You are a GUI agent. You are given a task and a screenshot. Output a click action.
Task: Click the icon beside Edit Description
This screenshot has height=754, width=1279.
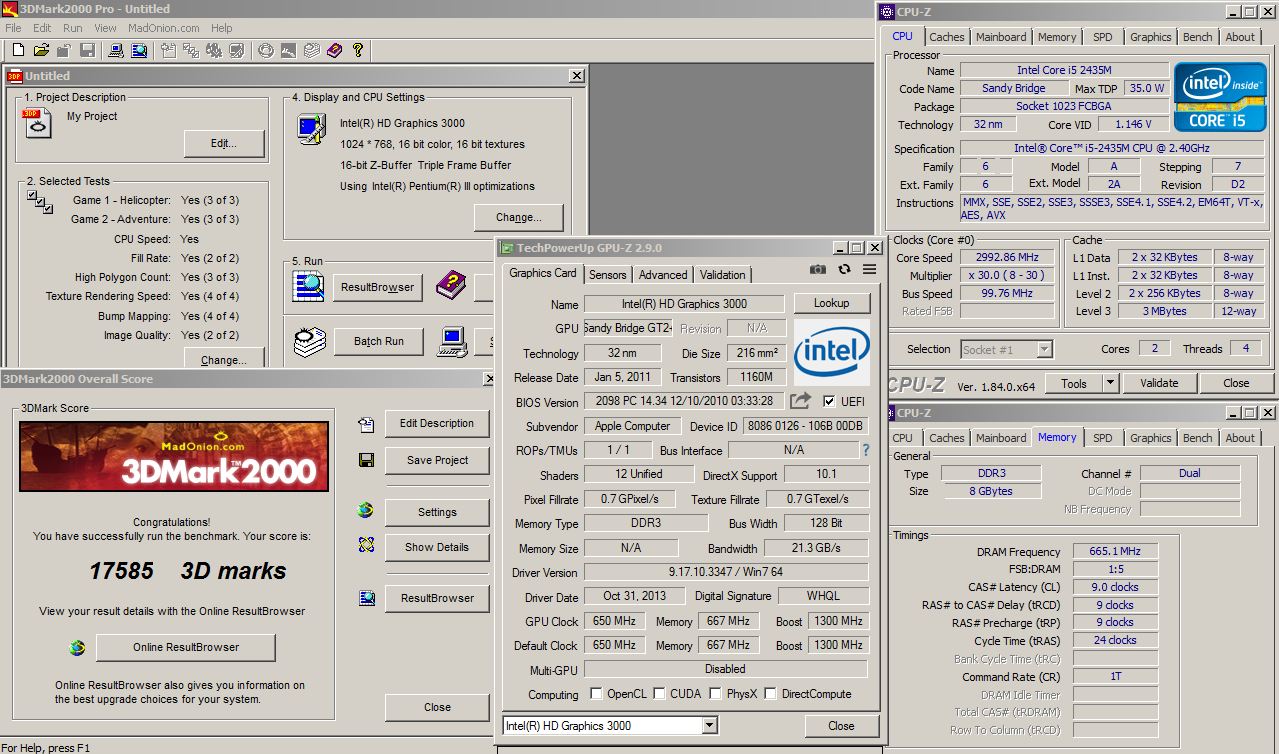tap(367, 424)
